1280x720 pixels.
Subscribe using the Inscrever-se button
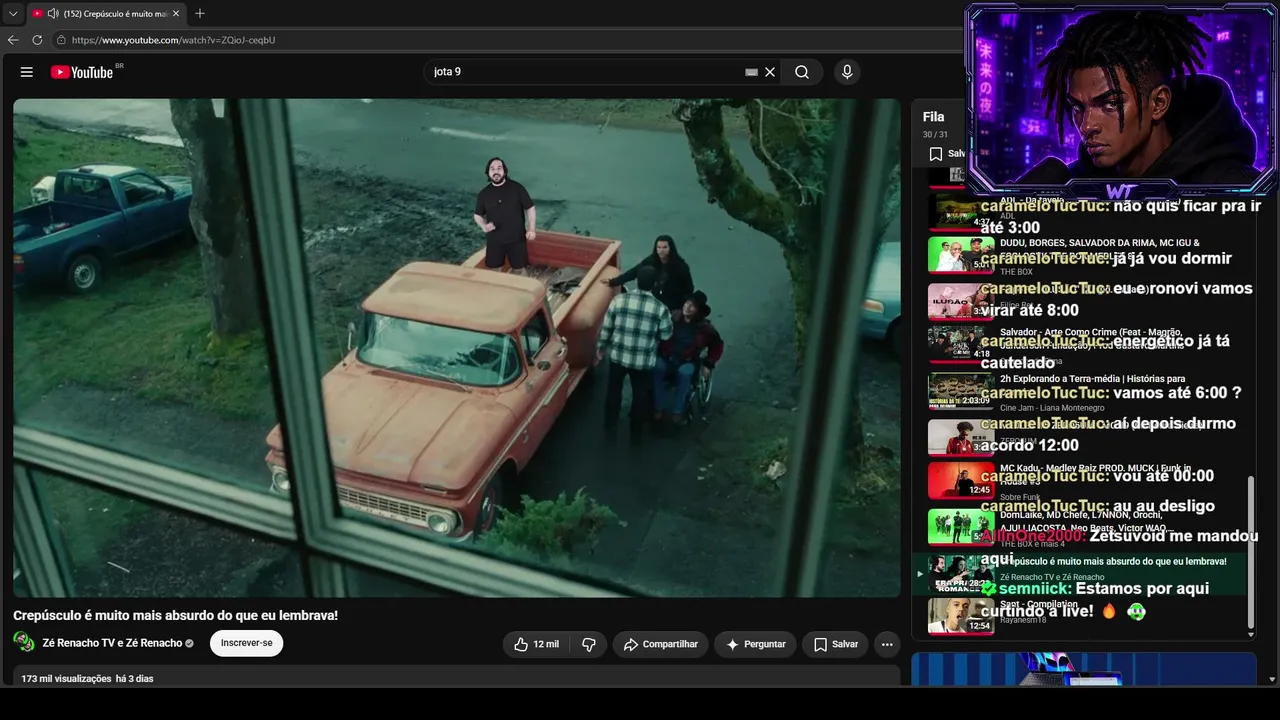pyautogui.click(x=246, y=643)
